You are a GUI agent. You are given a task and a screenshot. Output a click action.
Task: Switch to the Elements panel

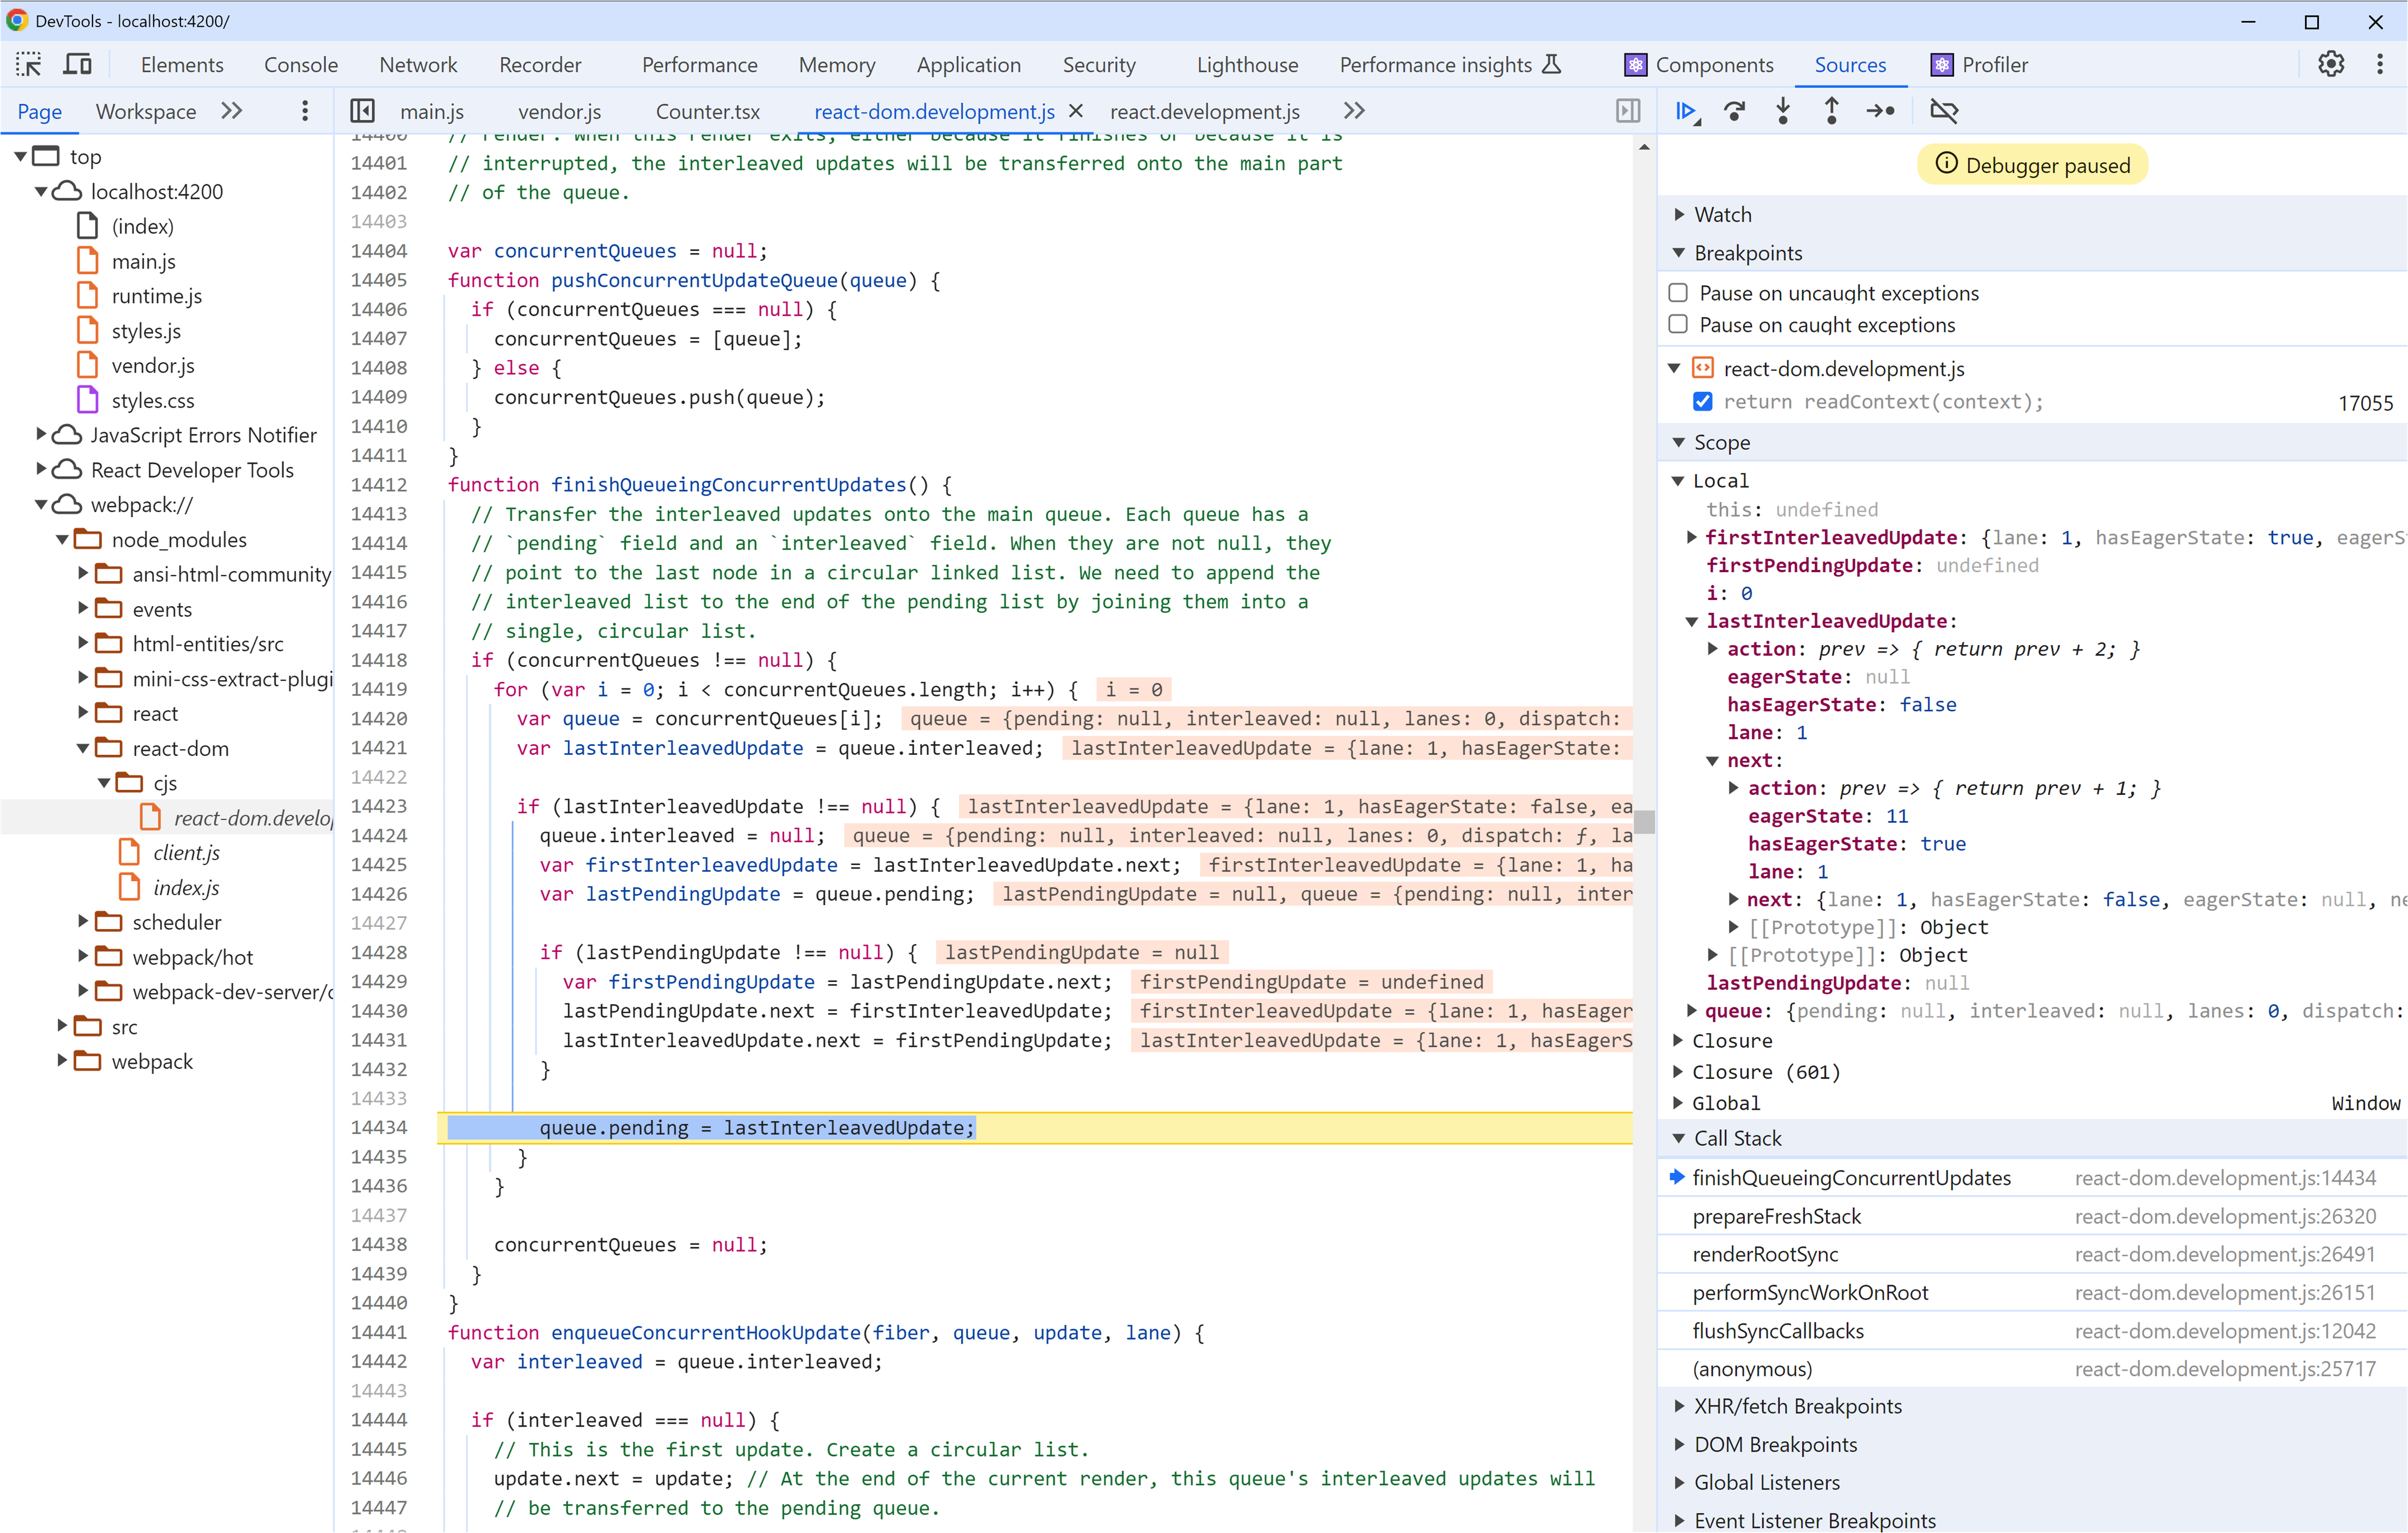[x=182, y=65]
